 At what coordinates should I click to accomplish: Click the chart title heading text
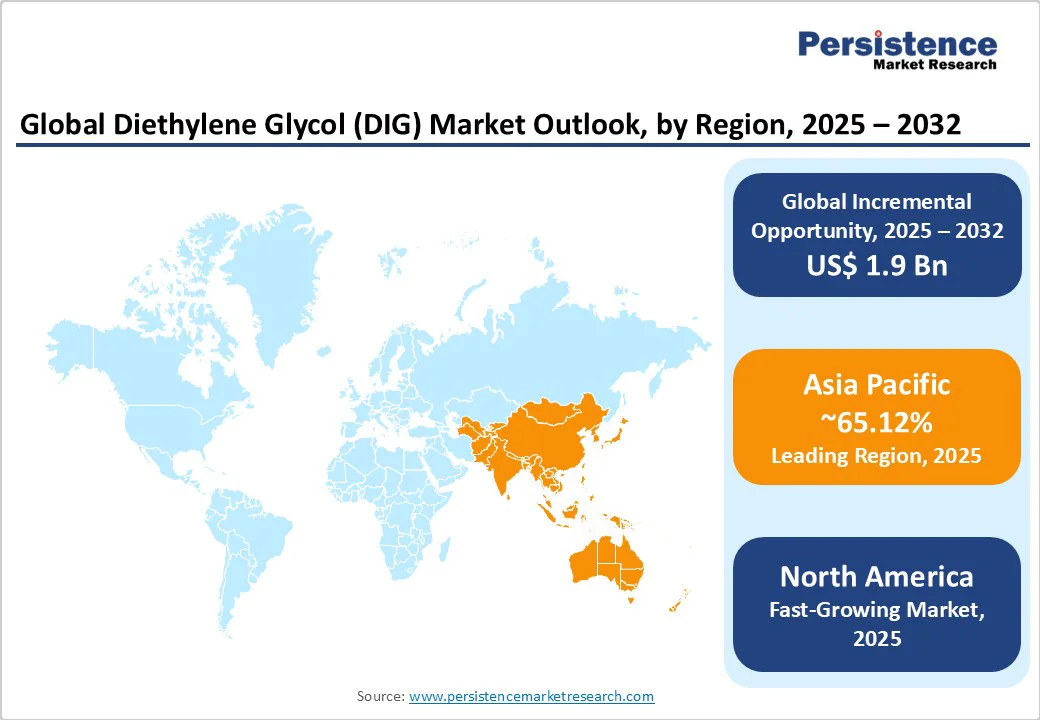click(x=490, y=126)
